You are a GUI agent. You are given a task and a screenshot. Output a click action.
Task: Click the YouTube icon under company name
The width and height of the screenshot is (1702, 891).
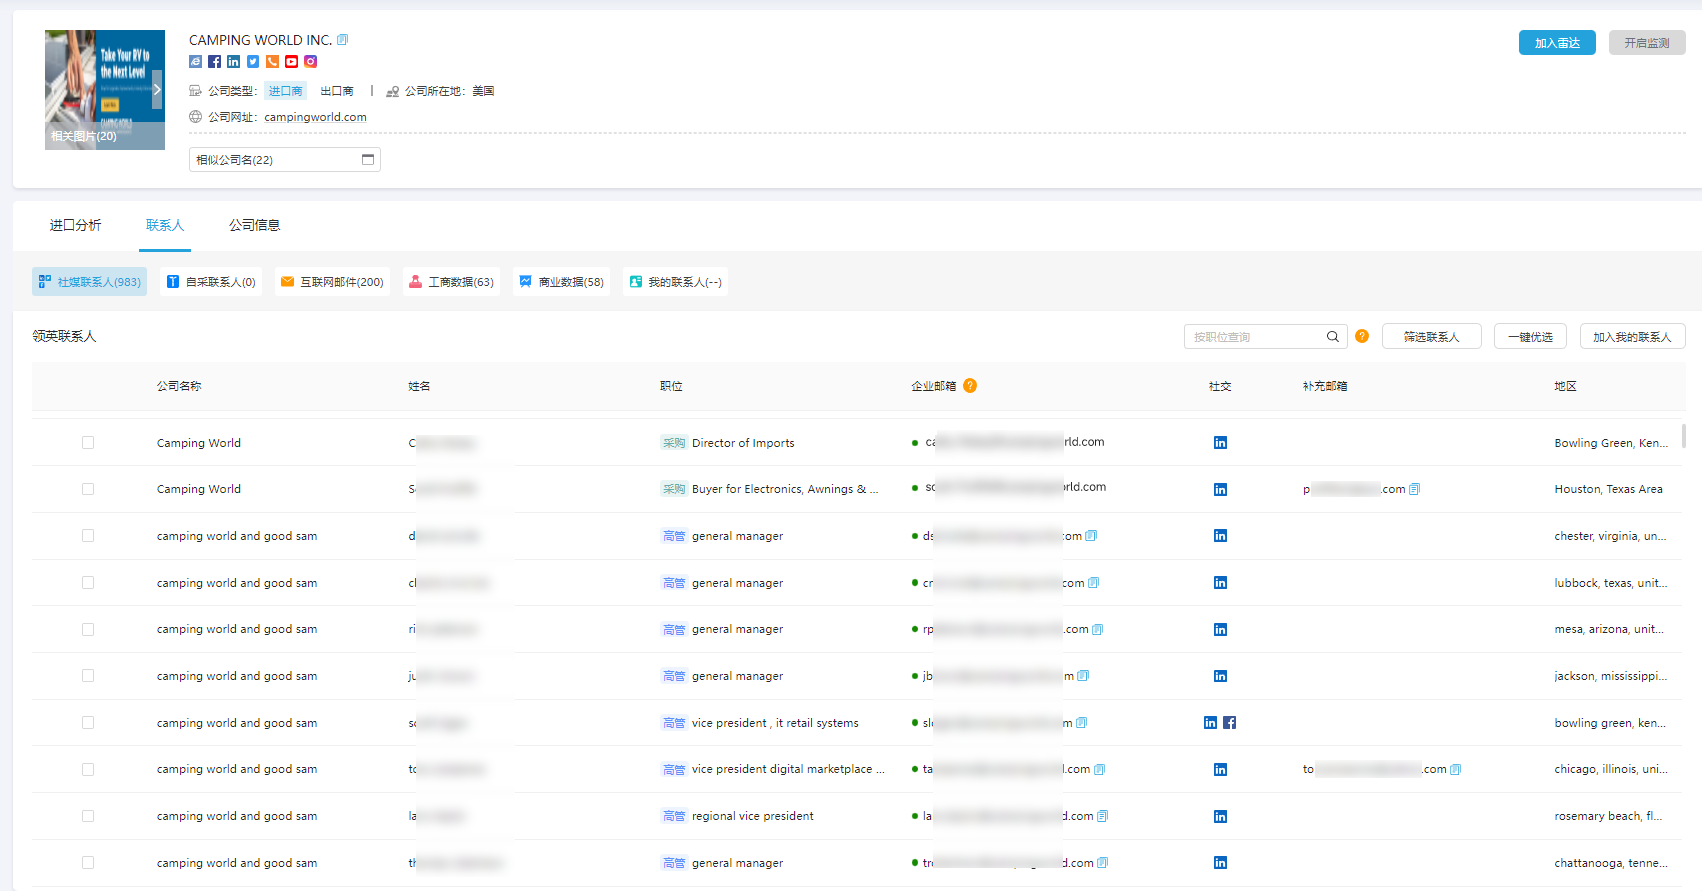[x=291, y=62]
